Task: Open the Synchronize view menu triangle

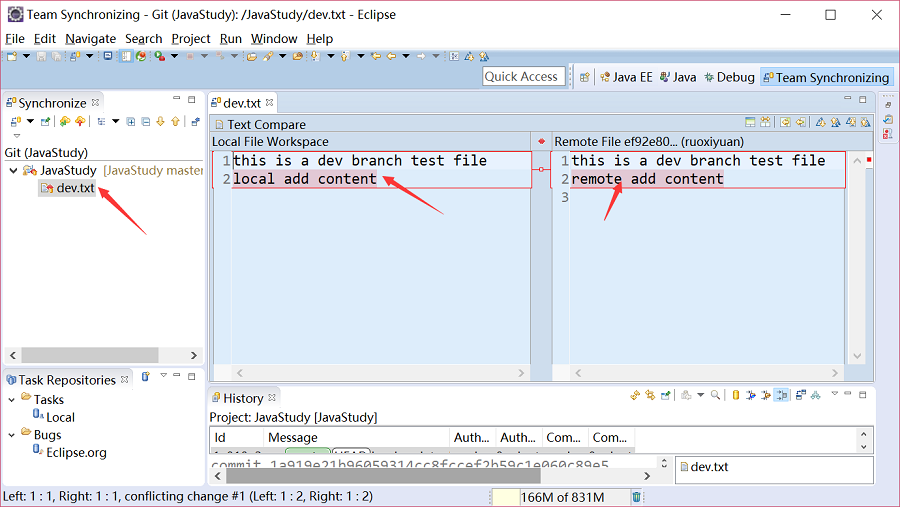Action: 17,136
